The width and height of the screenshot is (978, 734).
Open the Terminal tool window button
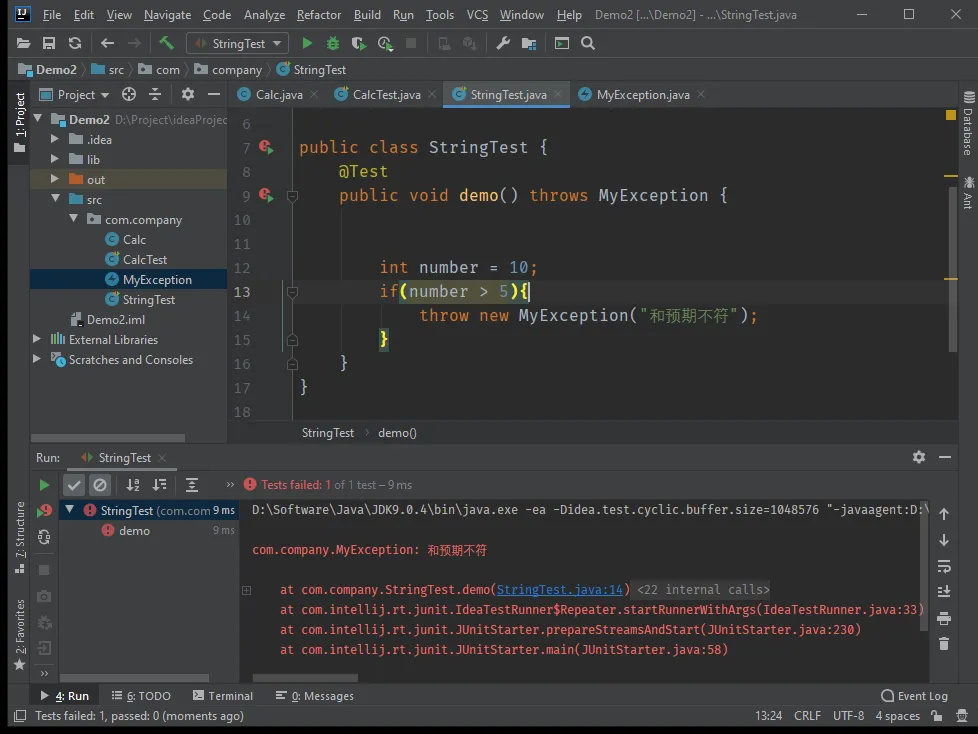click(221, 696)
